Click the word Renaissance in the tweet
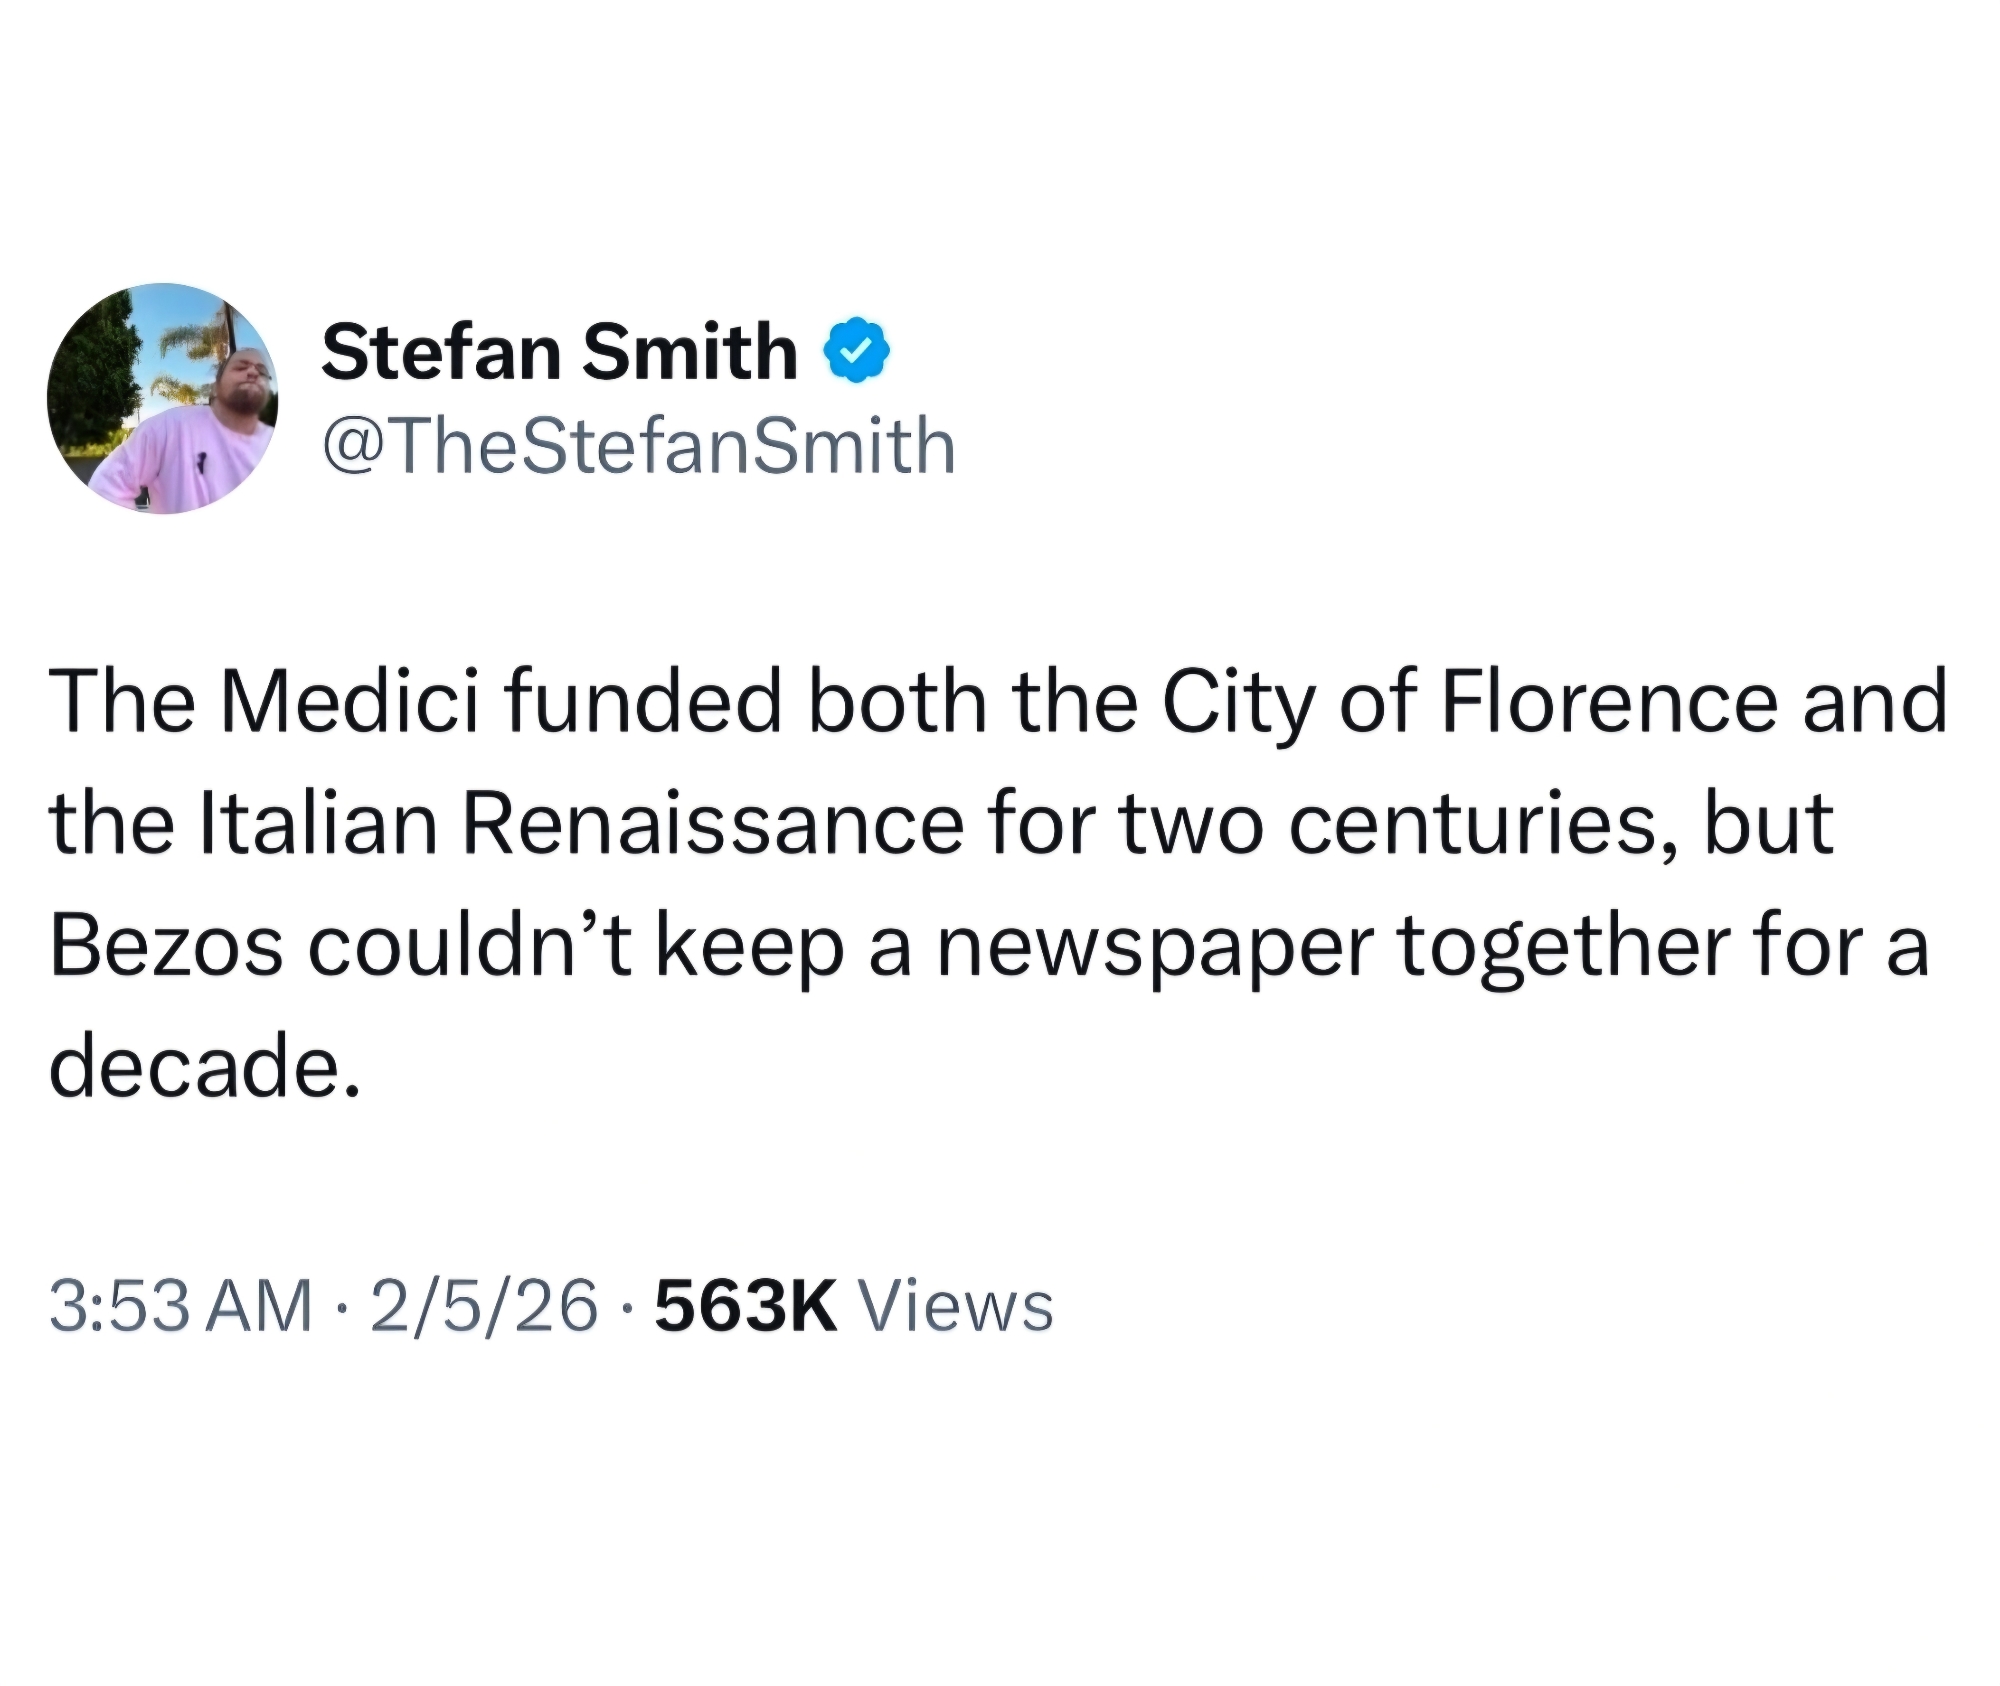2000x1686 pixels. (x=712, y=824)
